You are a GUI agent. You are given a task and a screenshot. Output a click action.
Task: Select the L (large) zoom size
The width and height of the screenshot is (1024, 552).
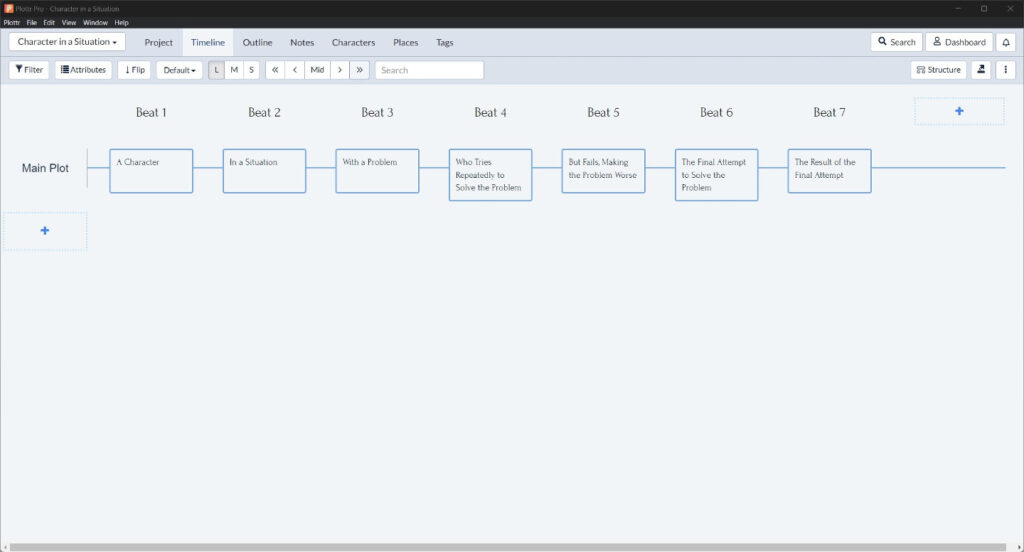(217, 70)
